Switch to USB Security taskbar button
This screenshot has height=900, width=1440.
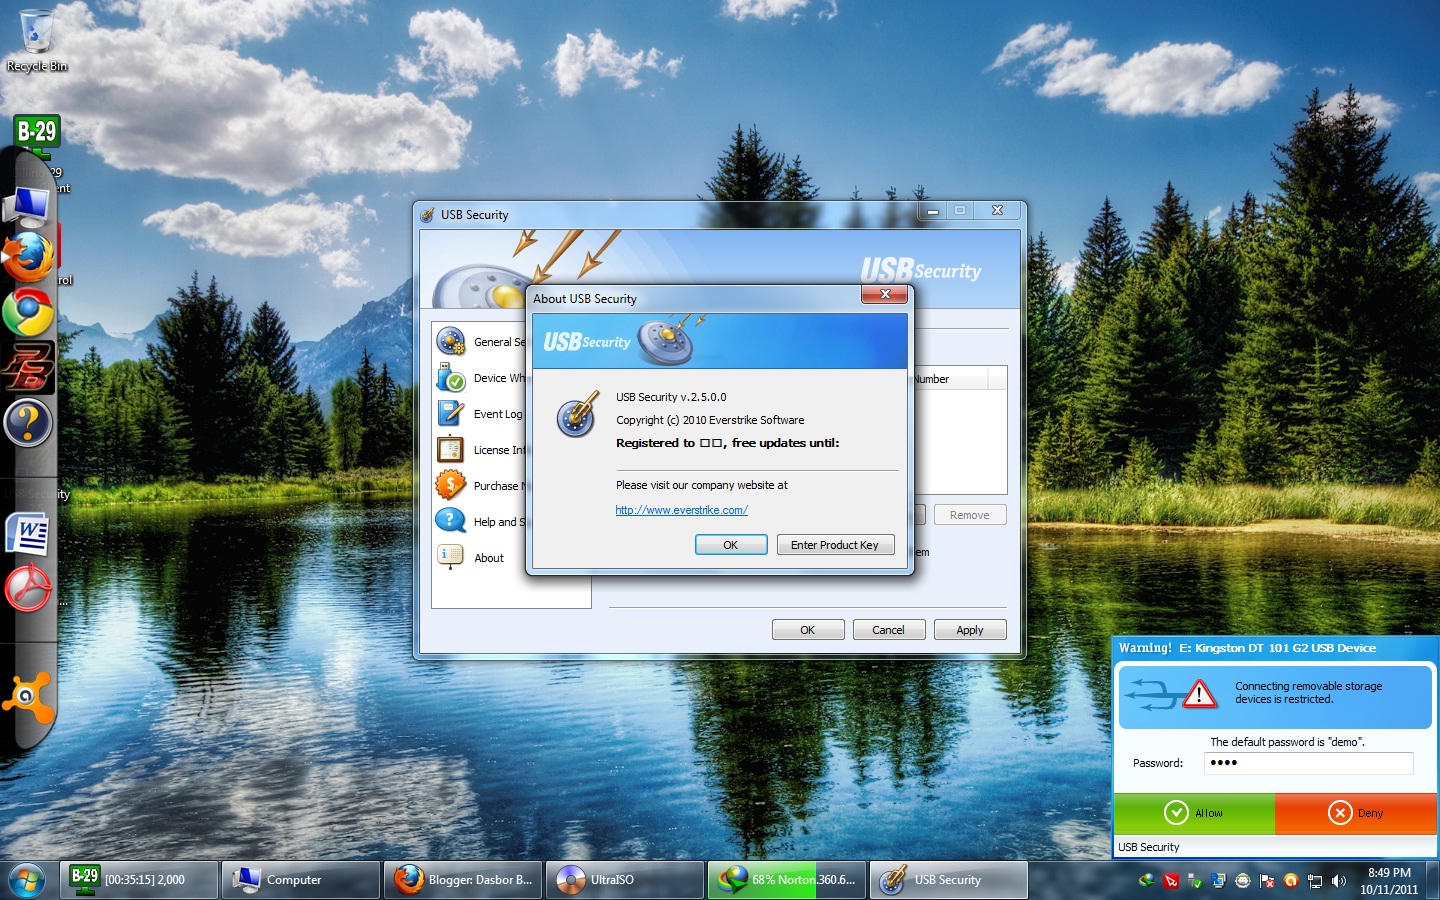[949, 880]
